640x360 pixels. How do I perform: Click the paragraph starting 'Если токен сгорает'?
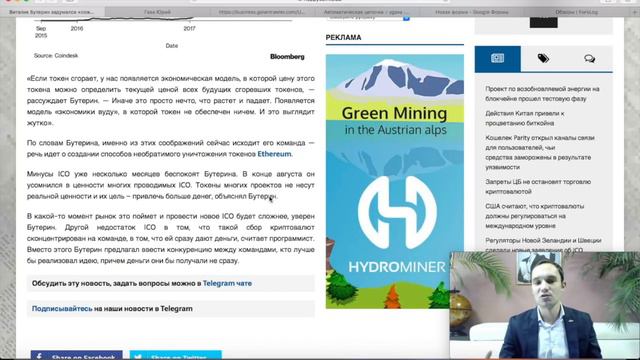coord(171,100)
